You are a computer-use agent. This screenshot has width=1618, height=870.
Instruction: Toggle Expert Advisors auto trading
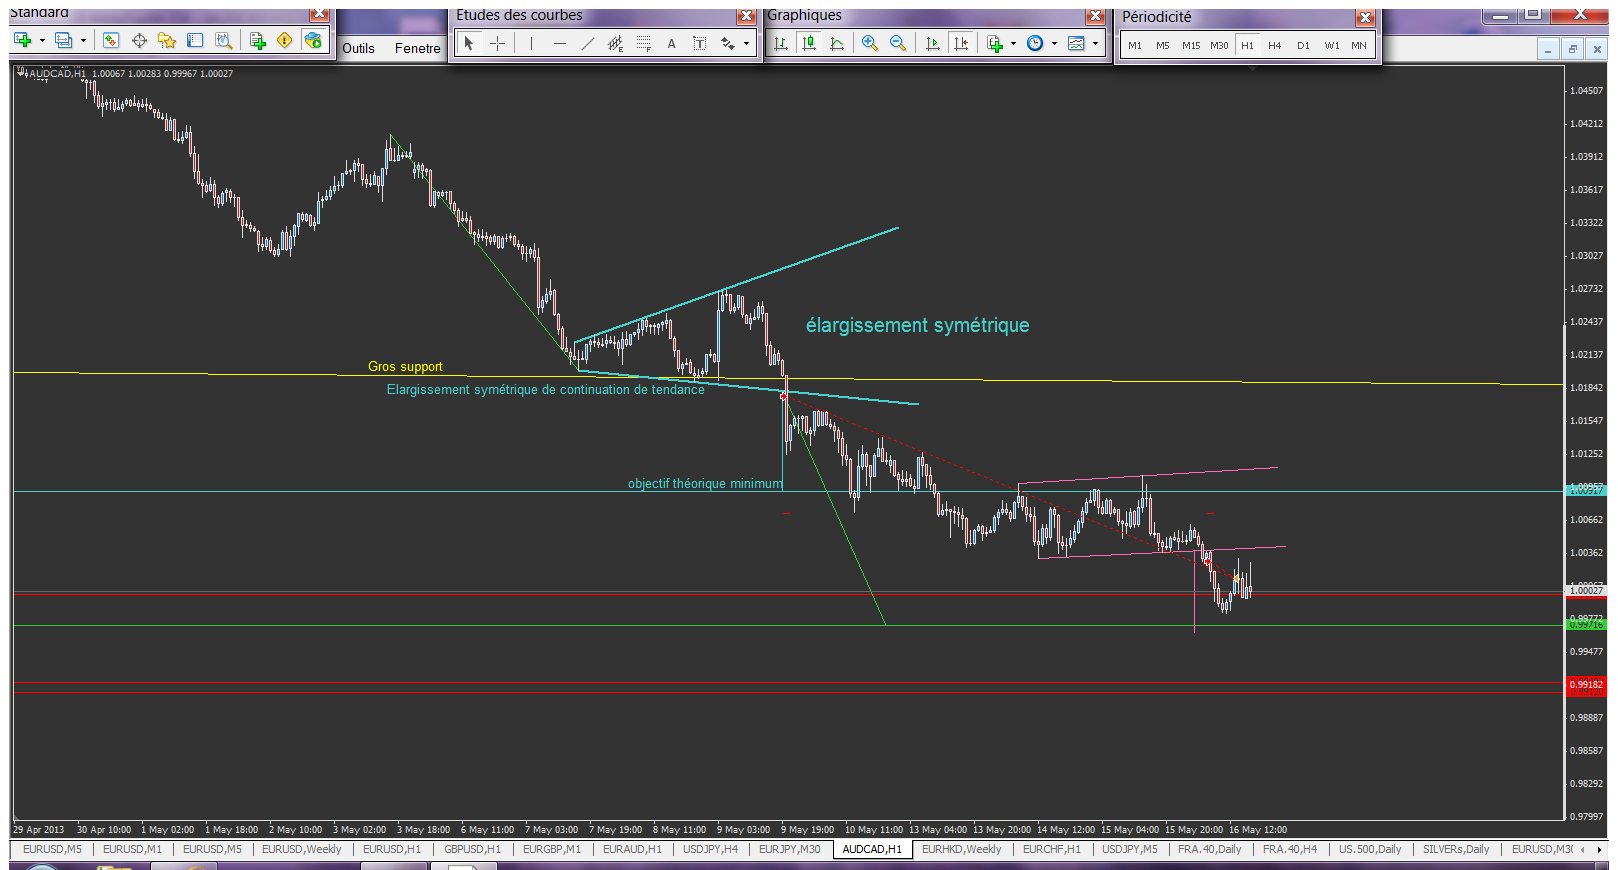(x=313, y=40)
